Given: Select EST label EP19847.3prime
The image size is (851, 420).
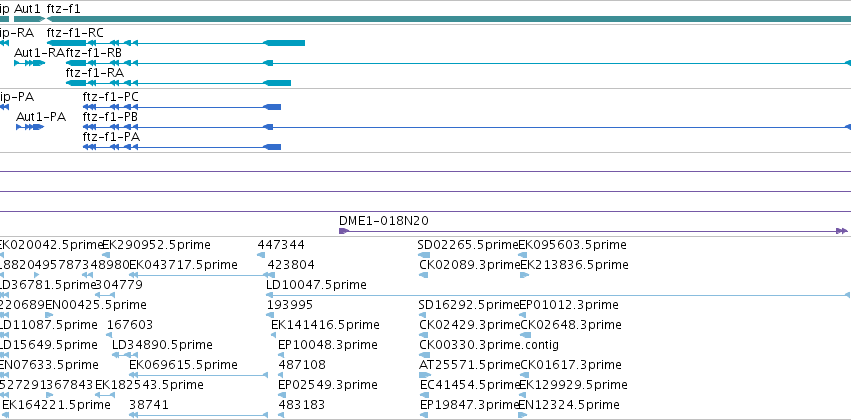Looking at the screenshot, I should tap(470, 406).
